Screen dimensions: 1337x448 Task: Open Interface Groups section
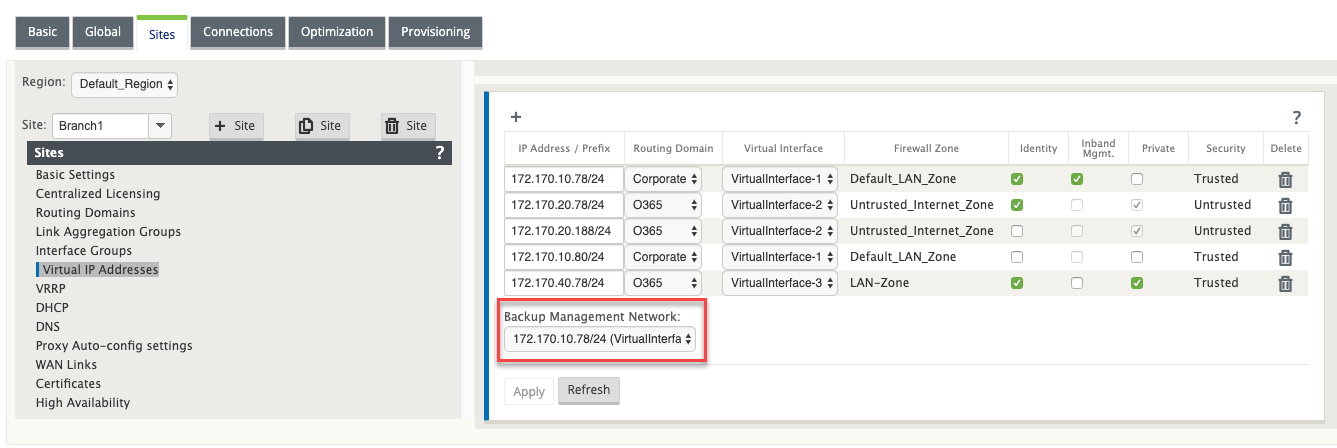(x=83, y=251)
